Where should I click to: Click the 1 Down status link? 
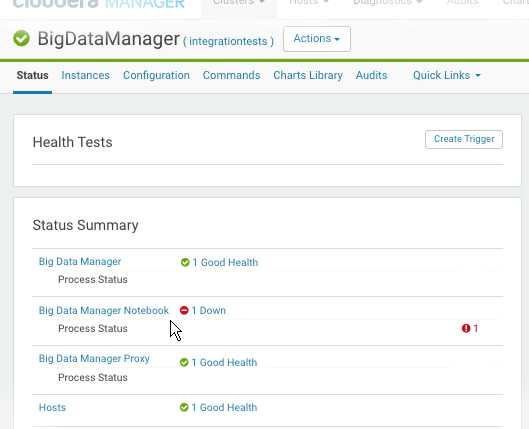(x=208, y=310)
